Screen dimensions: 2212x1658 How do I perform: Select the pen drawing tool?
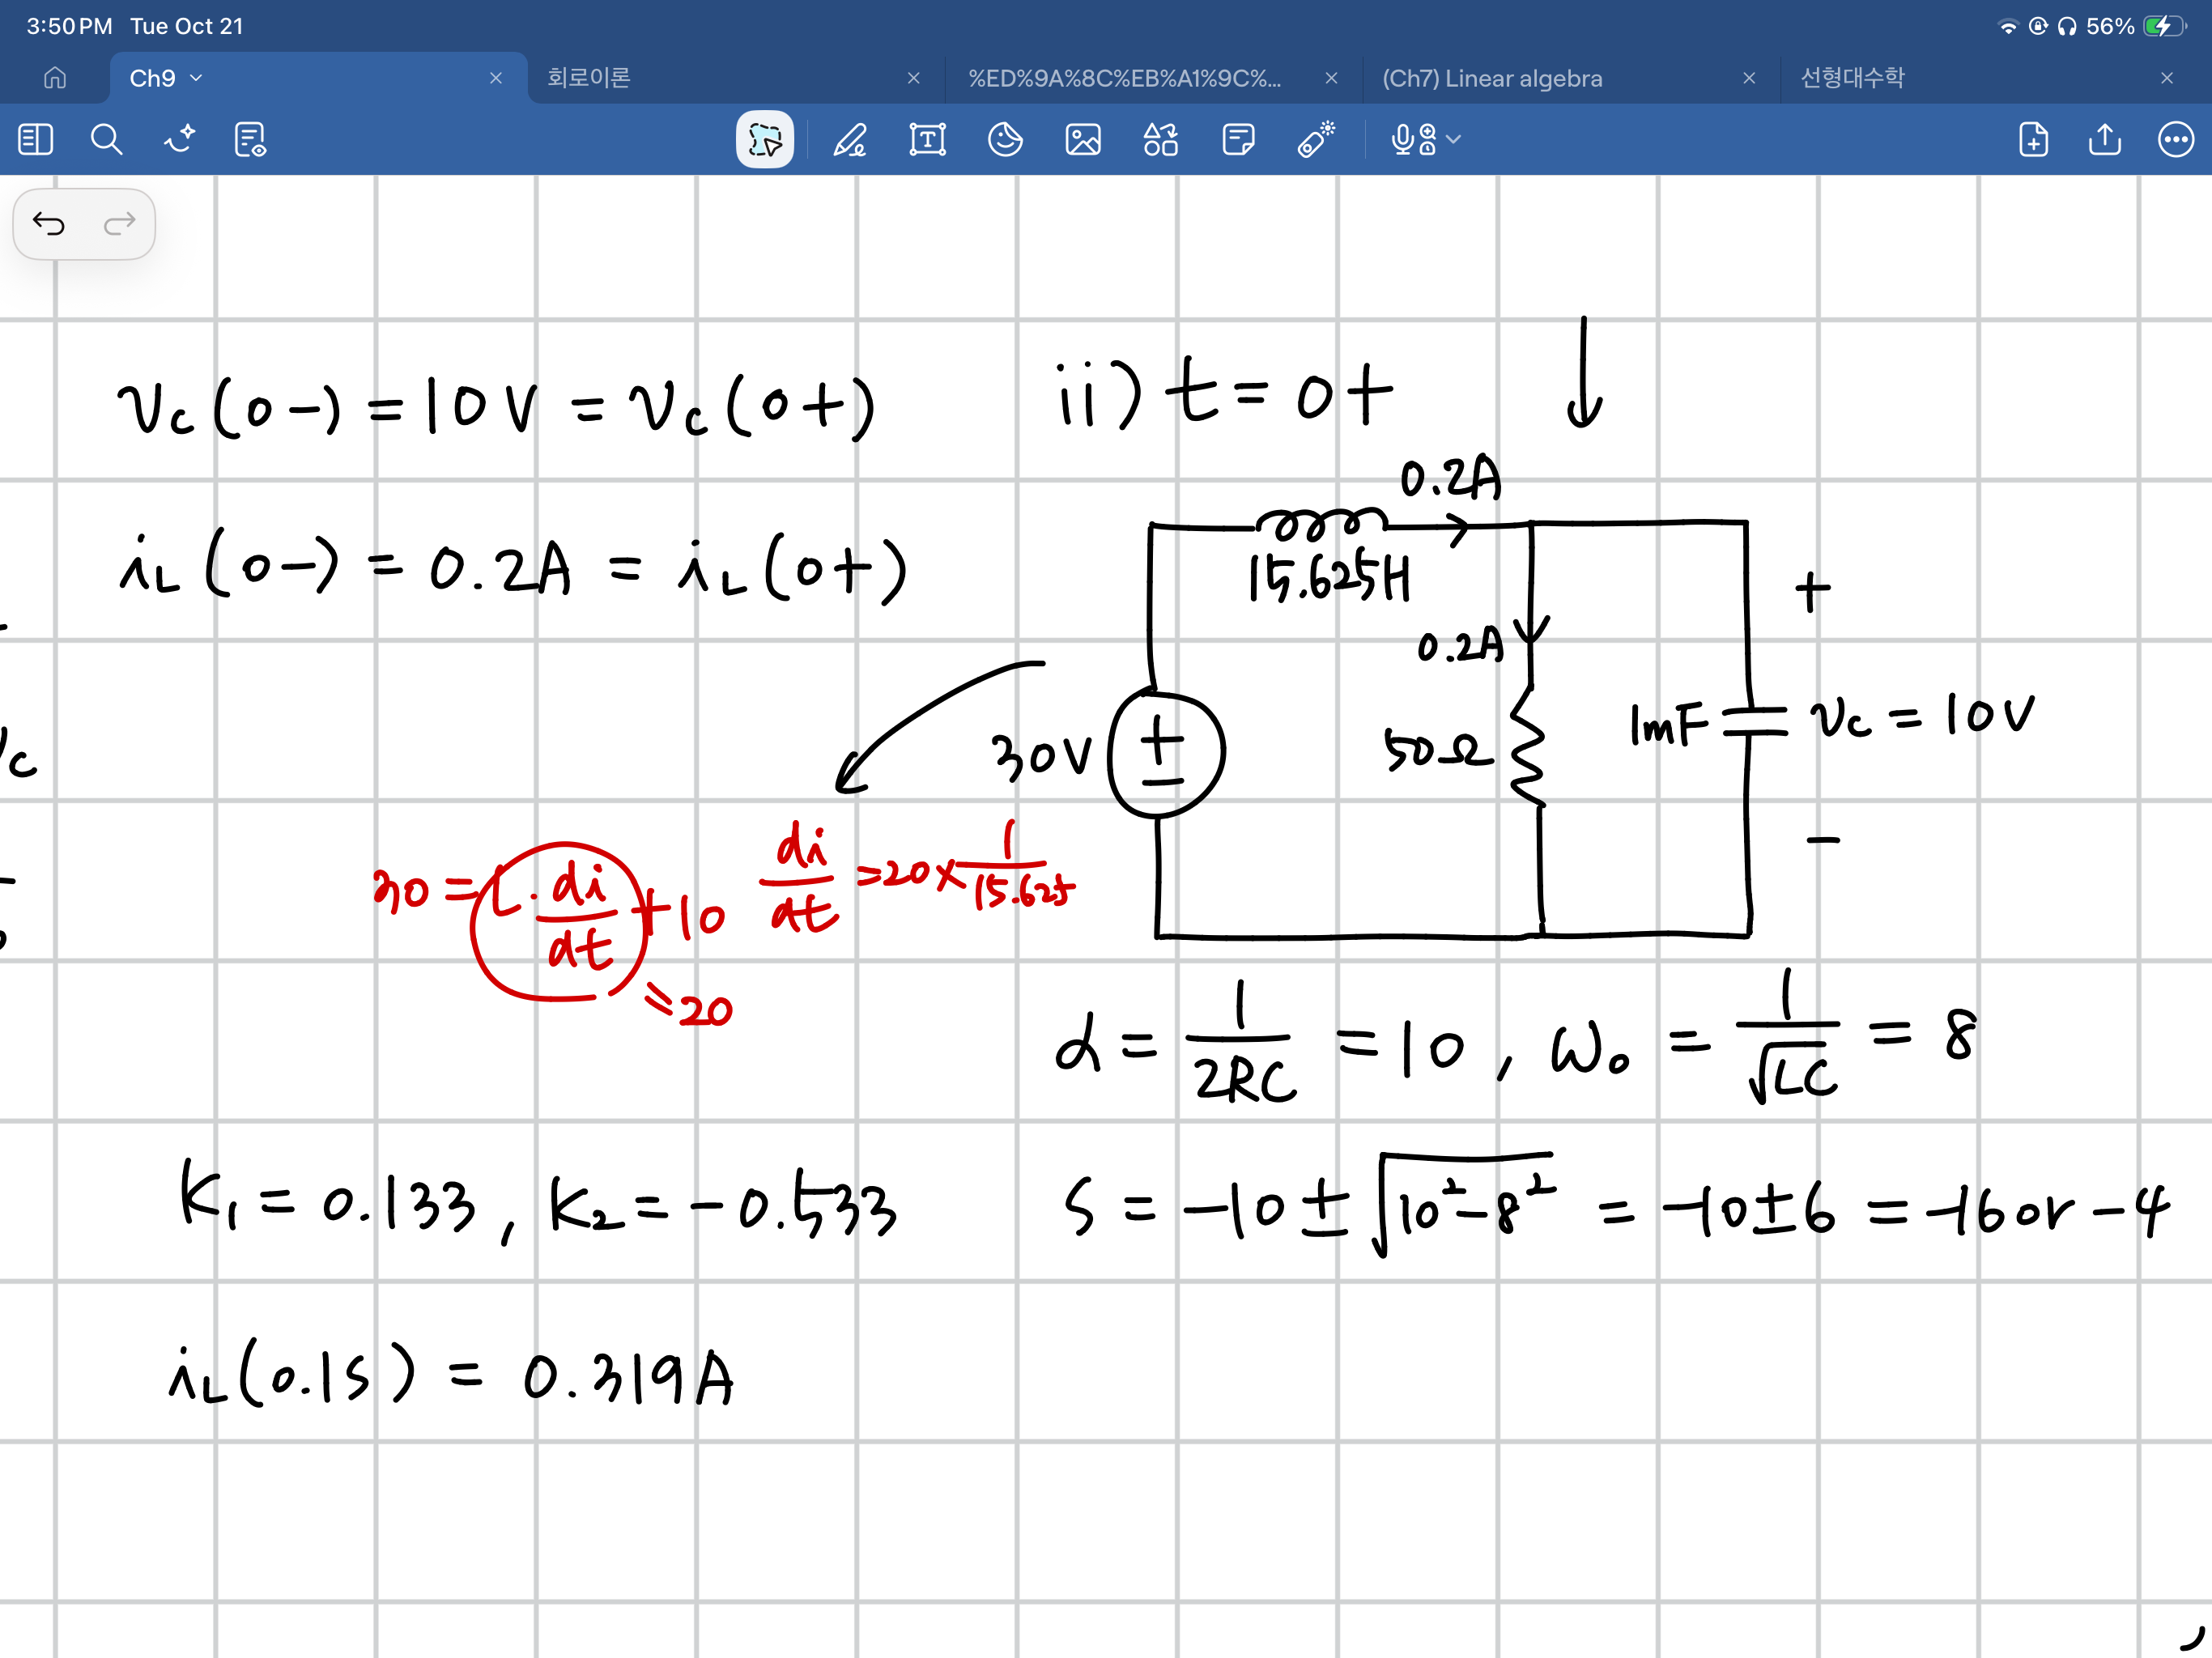[850, 139]
